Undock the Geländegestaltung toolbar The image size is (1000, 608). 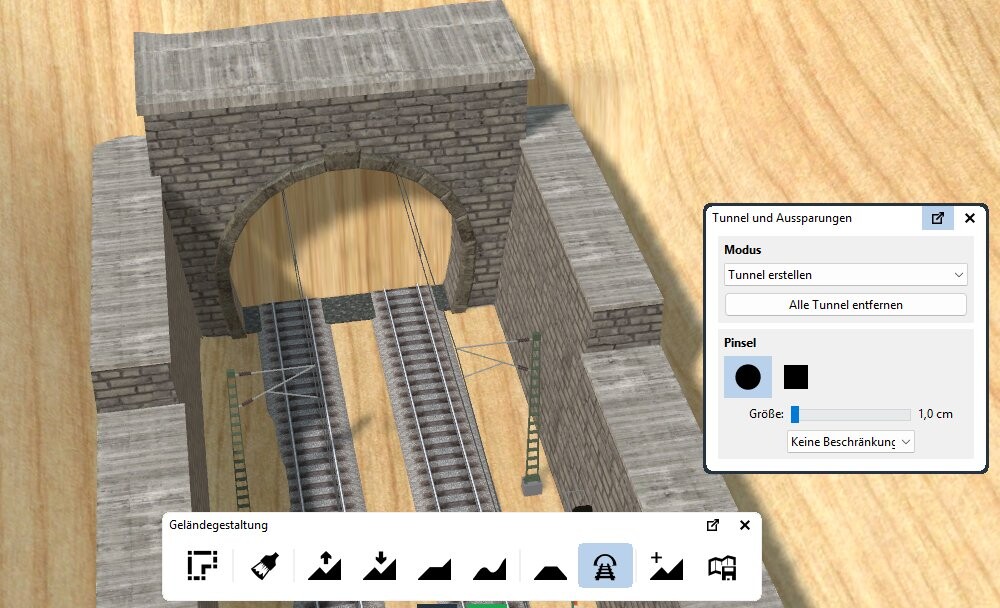[713, 525]
